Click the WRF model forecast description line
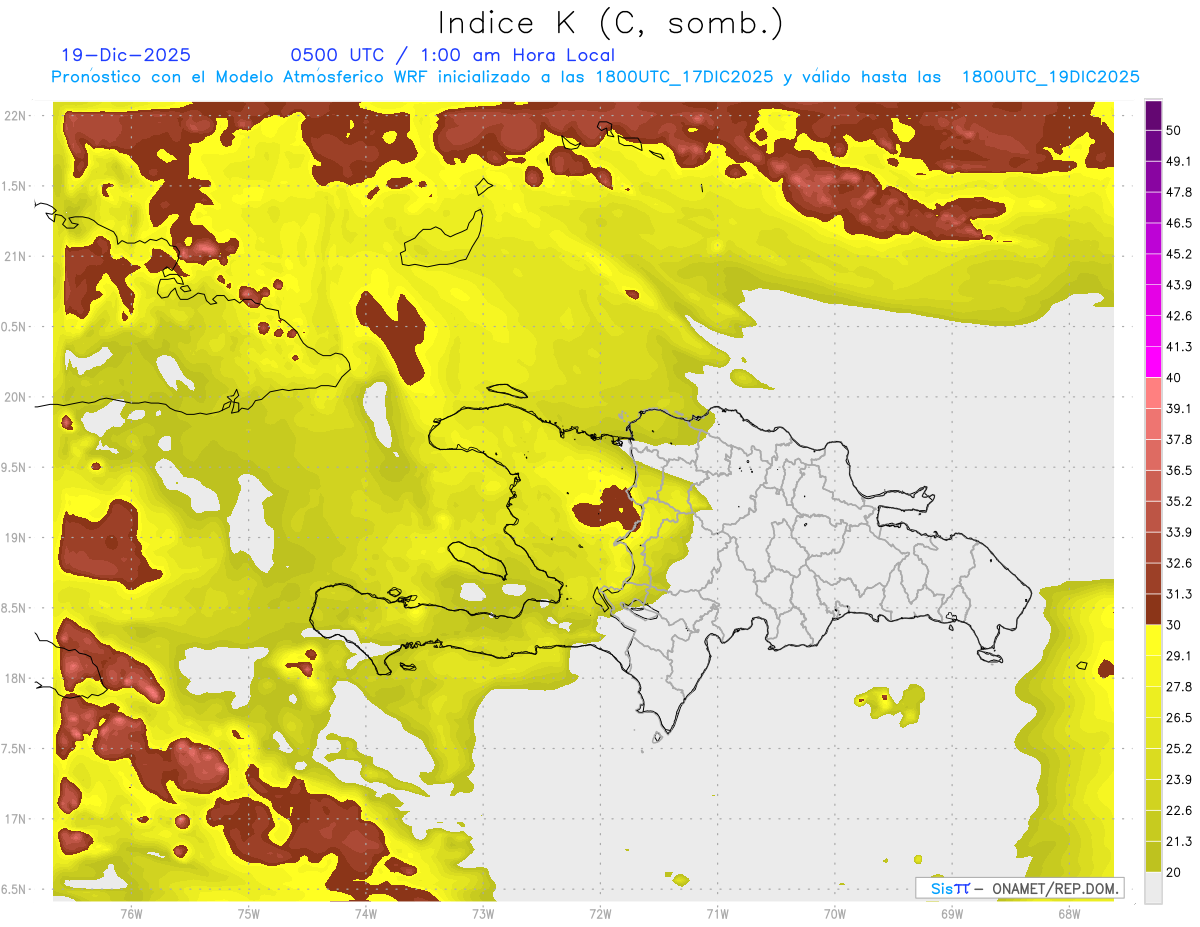Screen dimensions: 1200x927 pos(595,77)
